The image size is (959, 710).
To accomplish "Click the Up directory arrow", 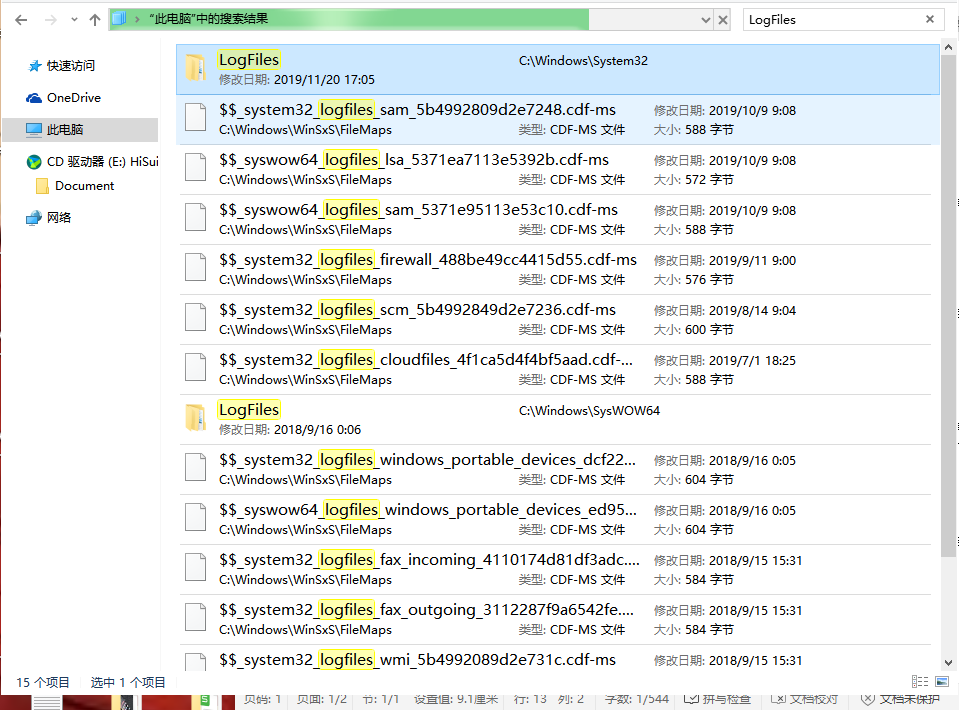I will [x=95, y=19].
